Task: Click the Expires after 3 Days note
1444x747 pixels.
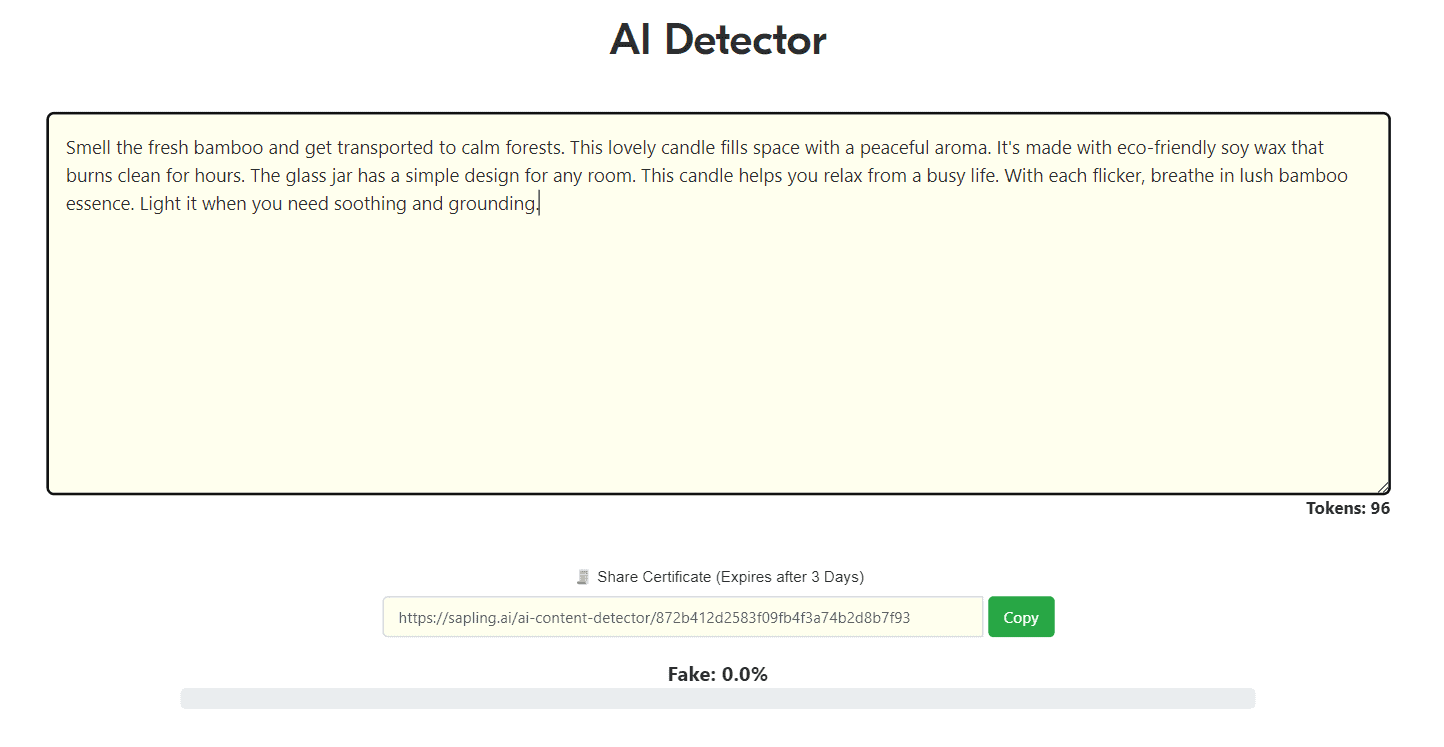Action: (x=790, y=577)
